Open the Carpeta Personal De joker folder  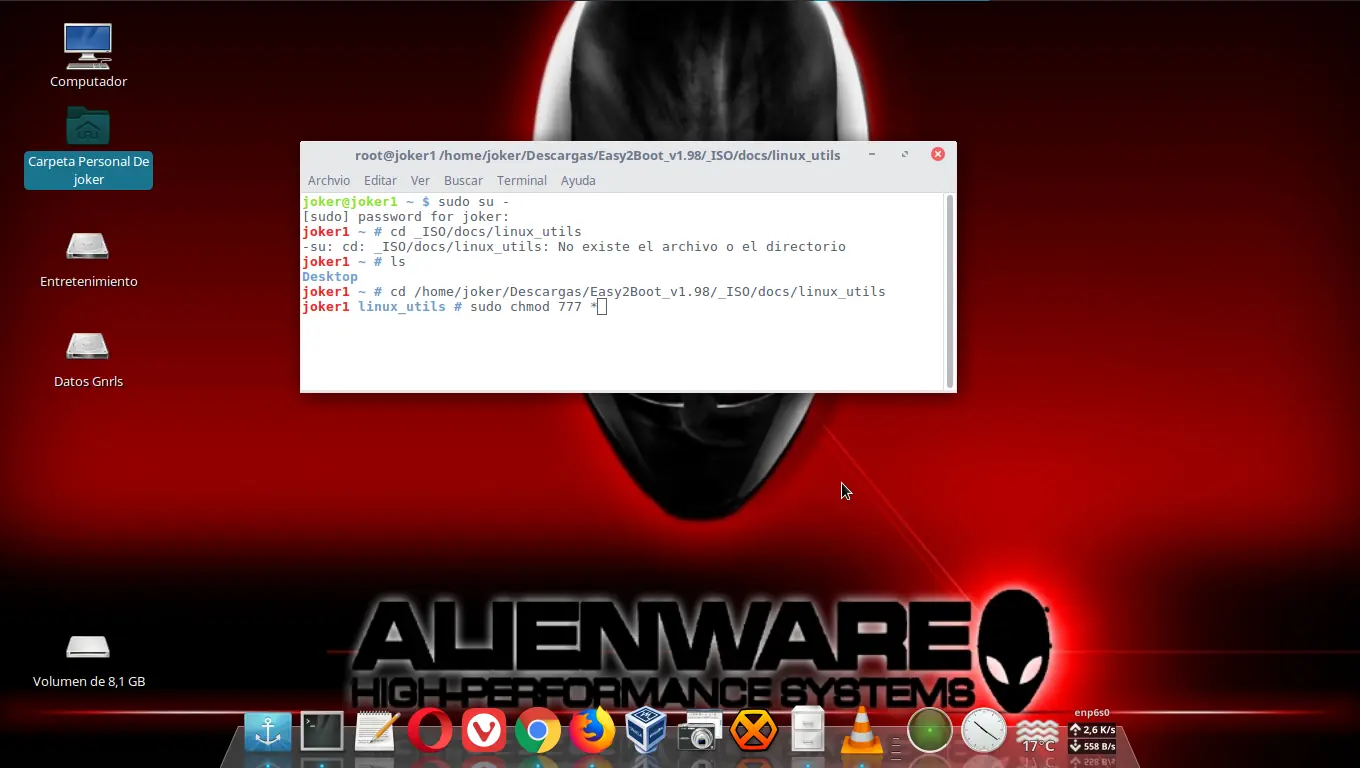tap(88, 140)
